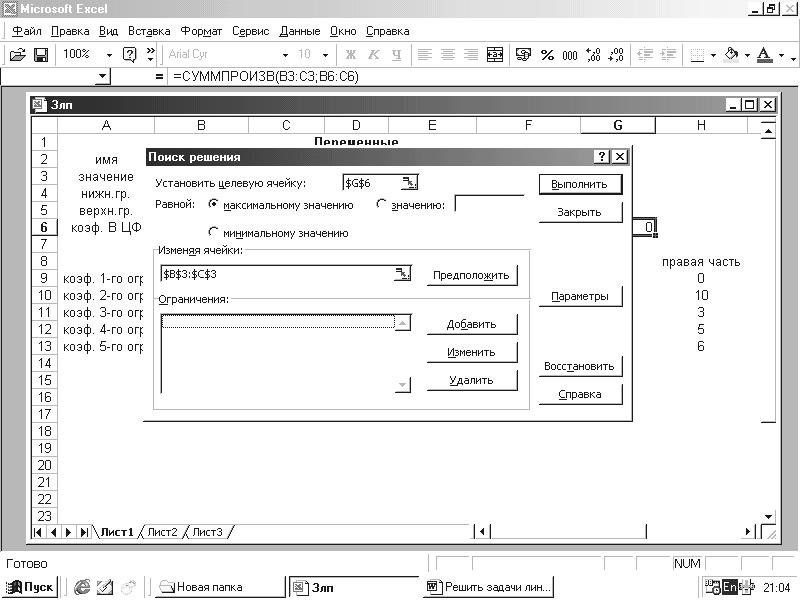Click the Open file toolbar icon
Screen dimensions: 800x600
(x=18, y=54)
